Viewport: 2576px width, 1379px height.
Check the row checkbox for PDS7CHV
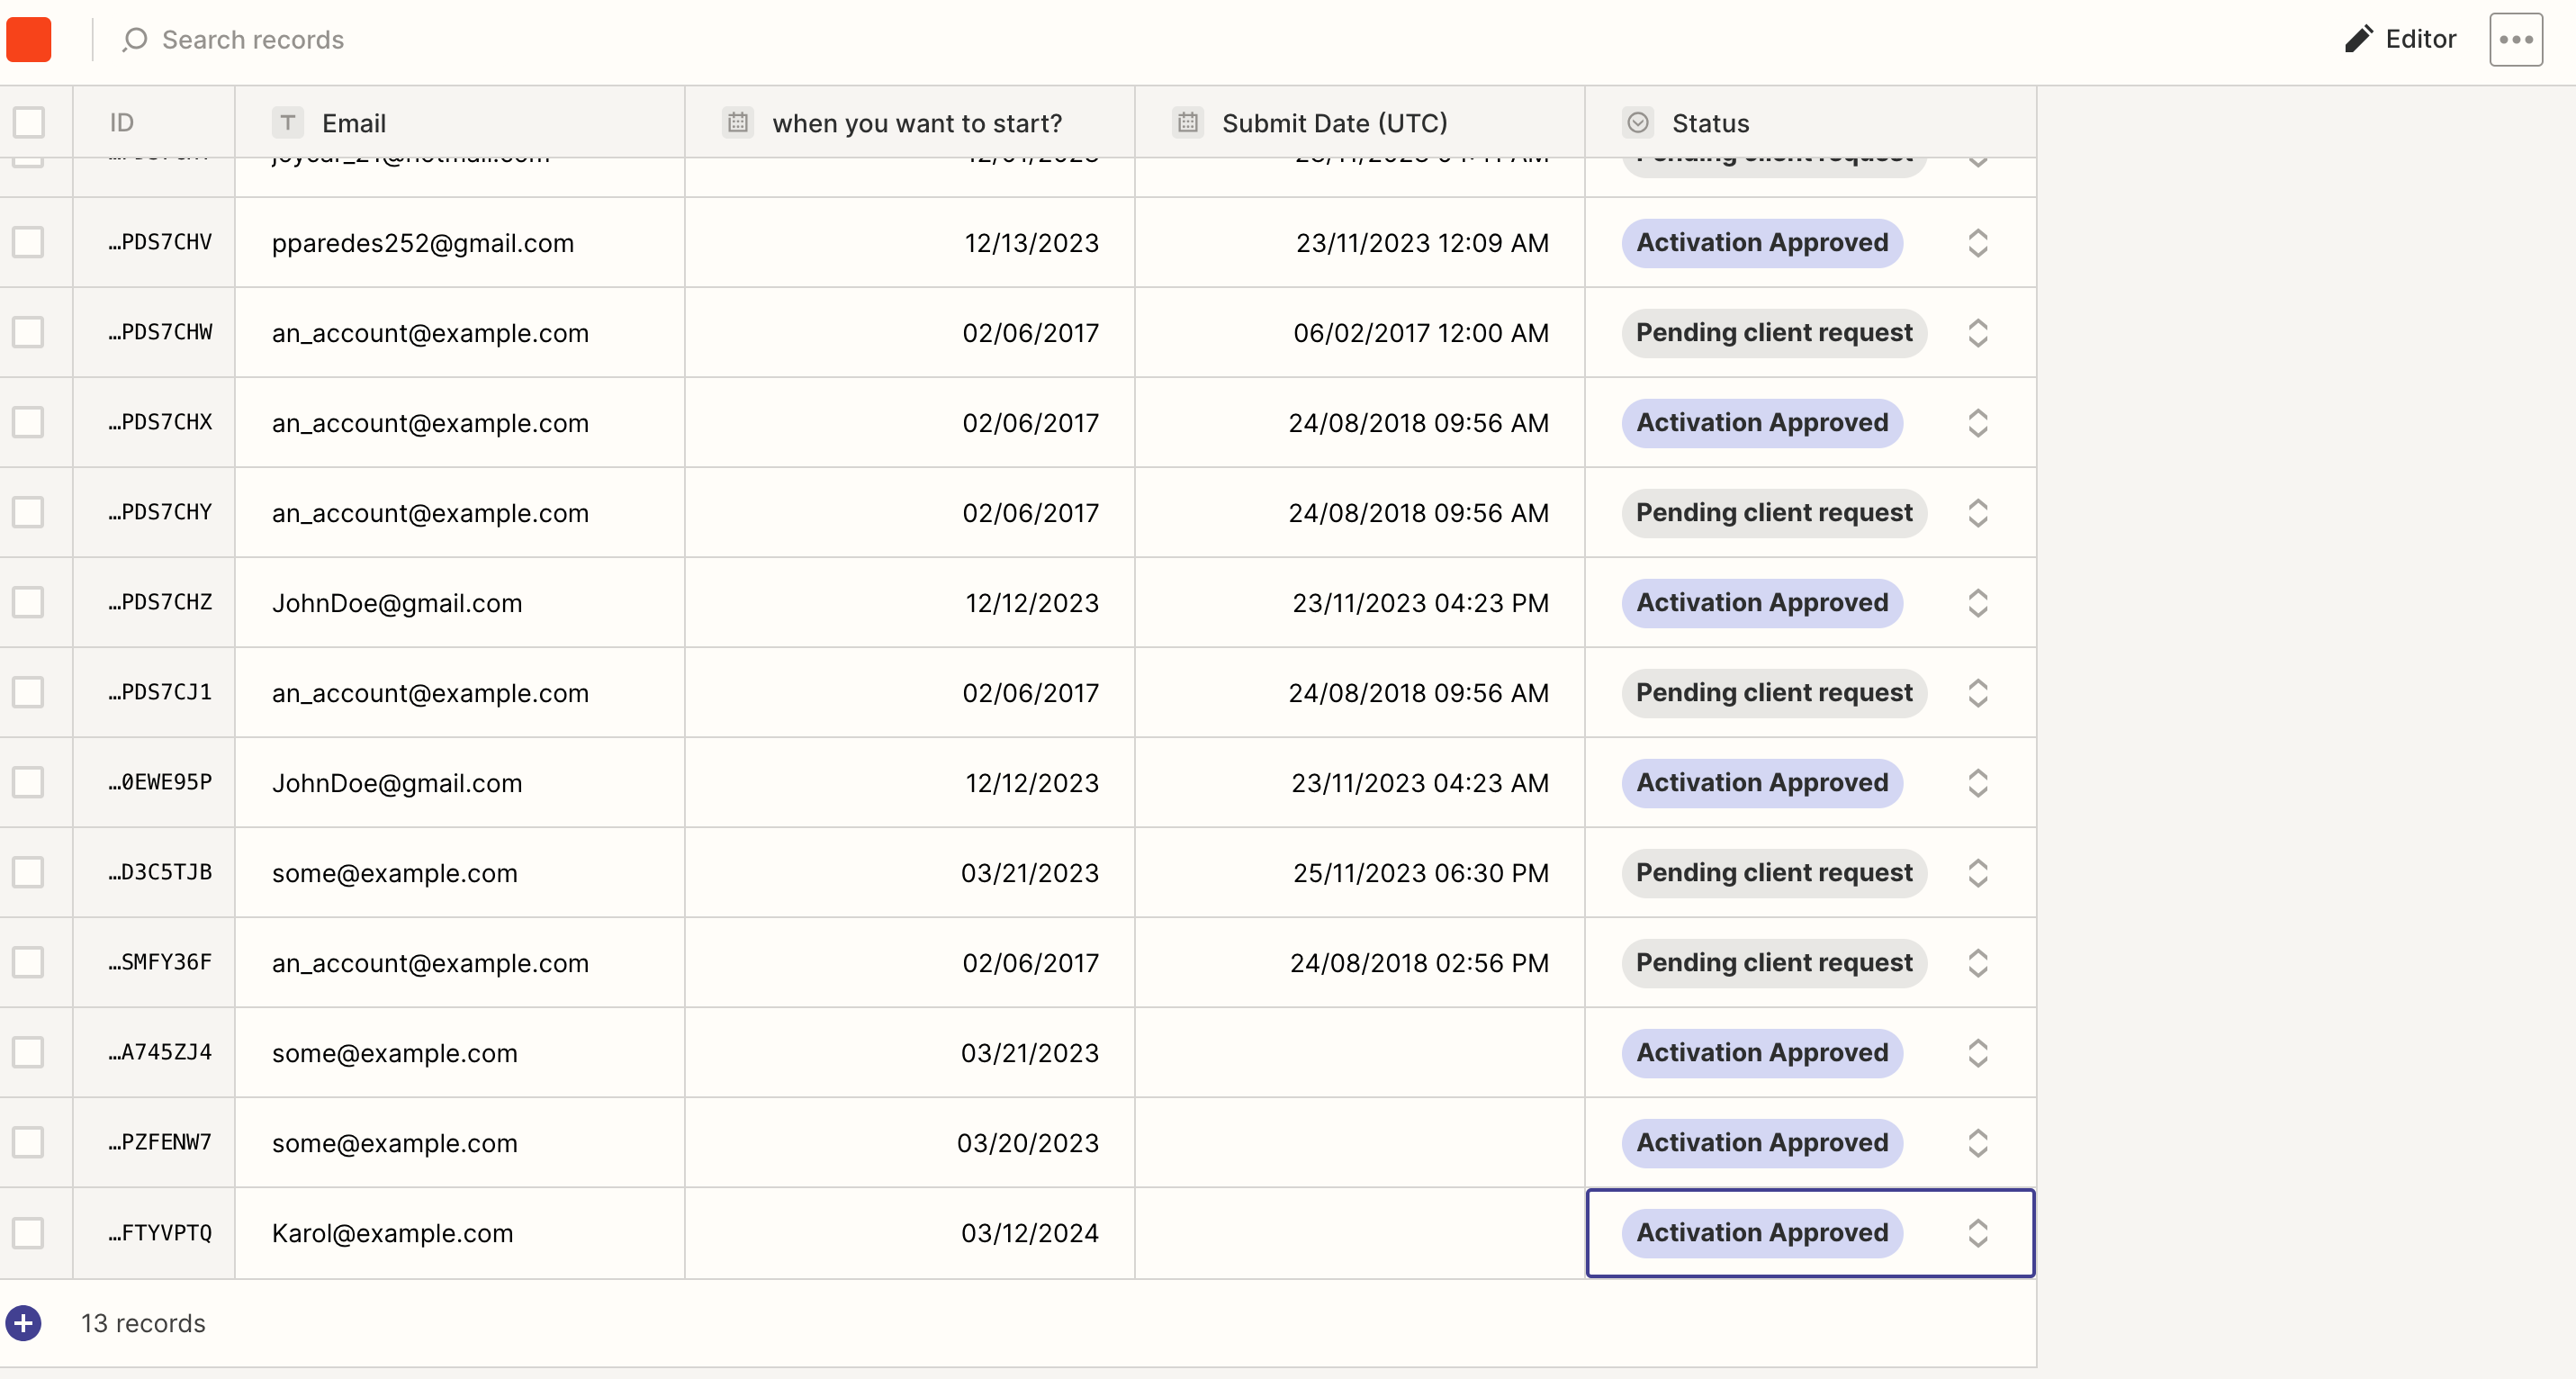click(28, 242)
